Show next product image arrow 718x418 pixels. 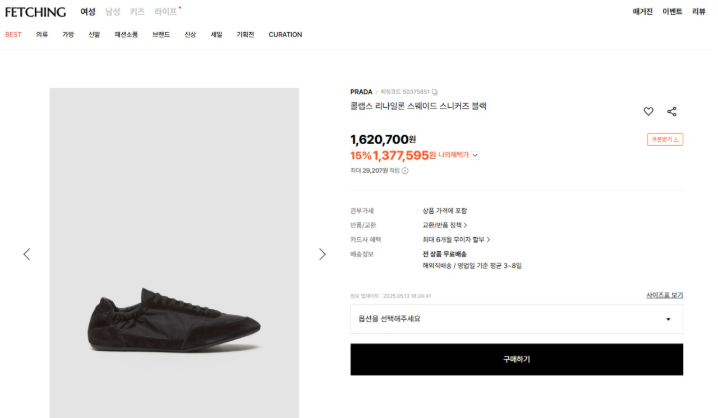(322, 254)
